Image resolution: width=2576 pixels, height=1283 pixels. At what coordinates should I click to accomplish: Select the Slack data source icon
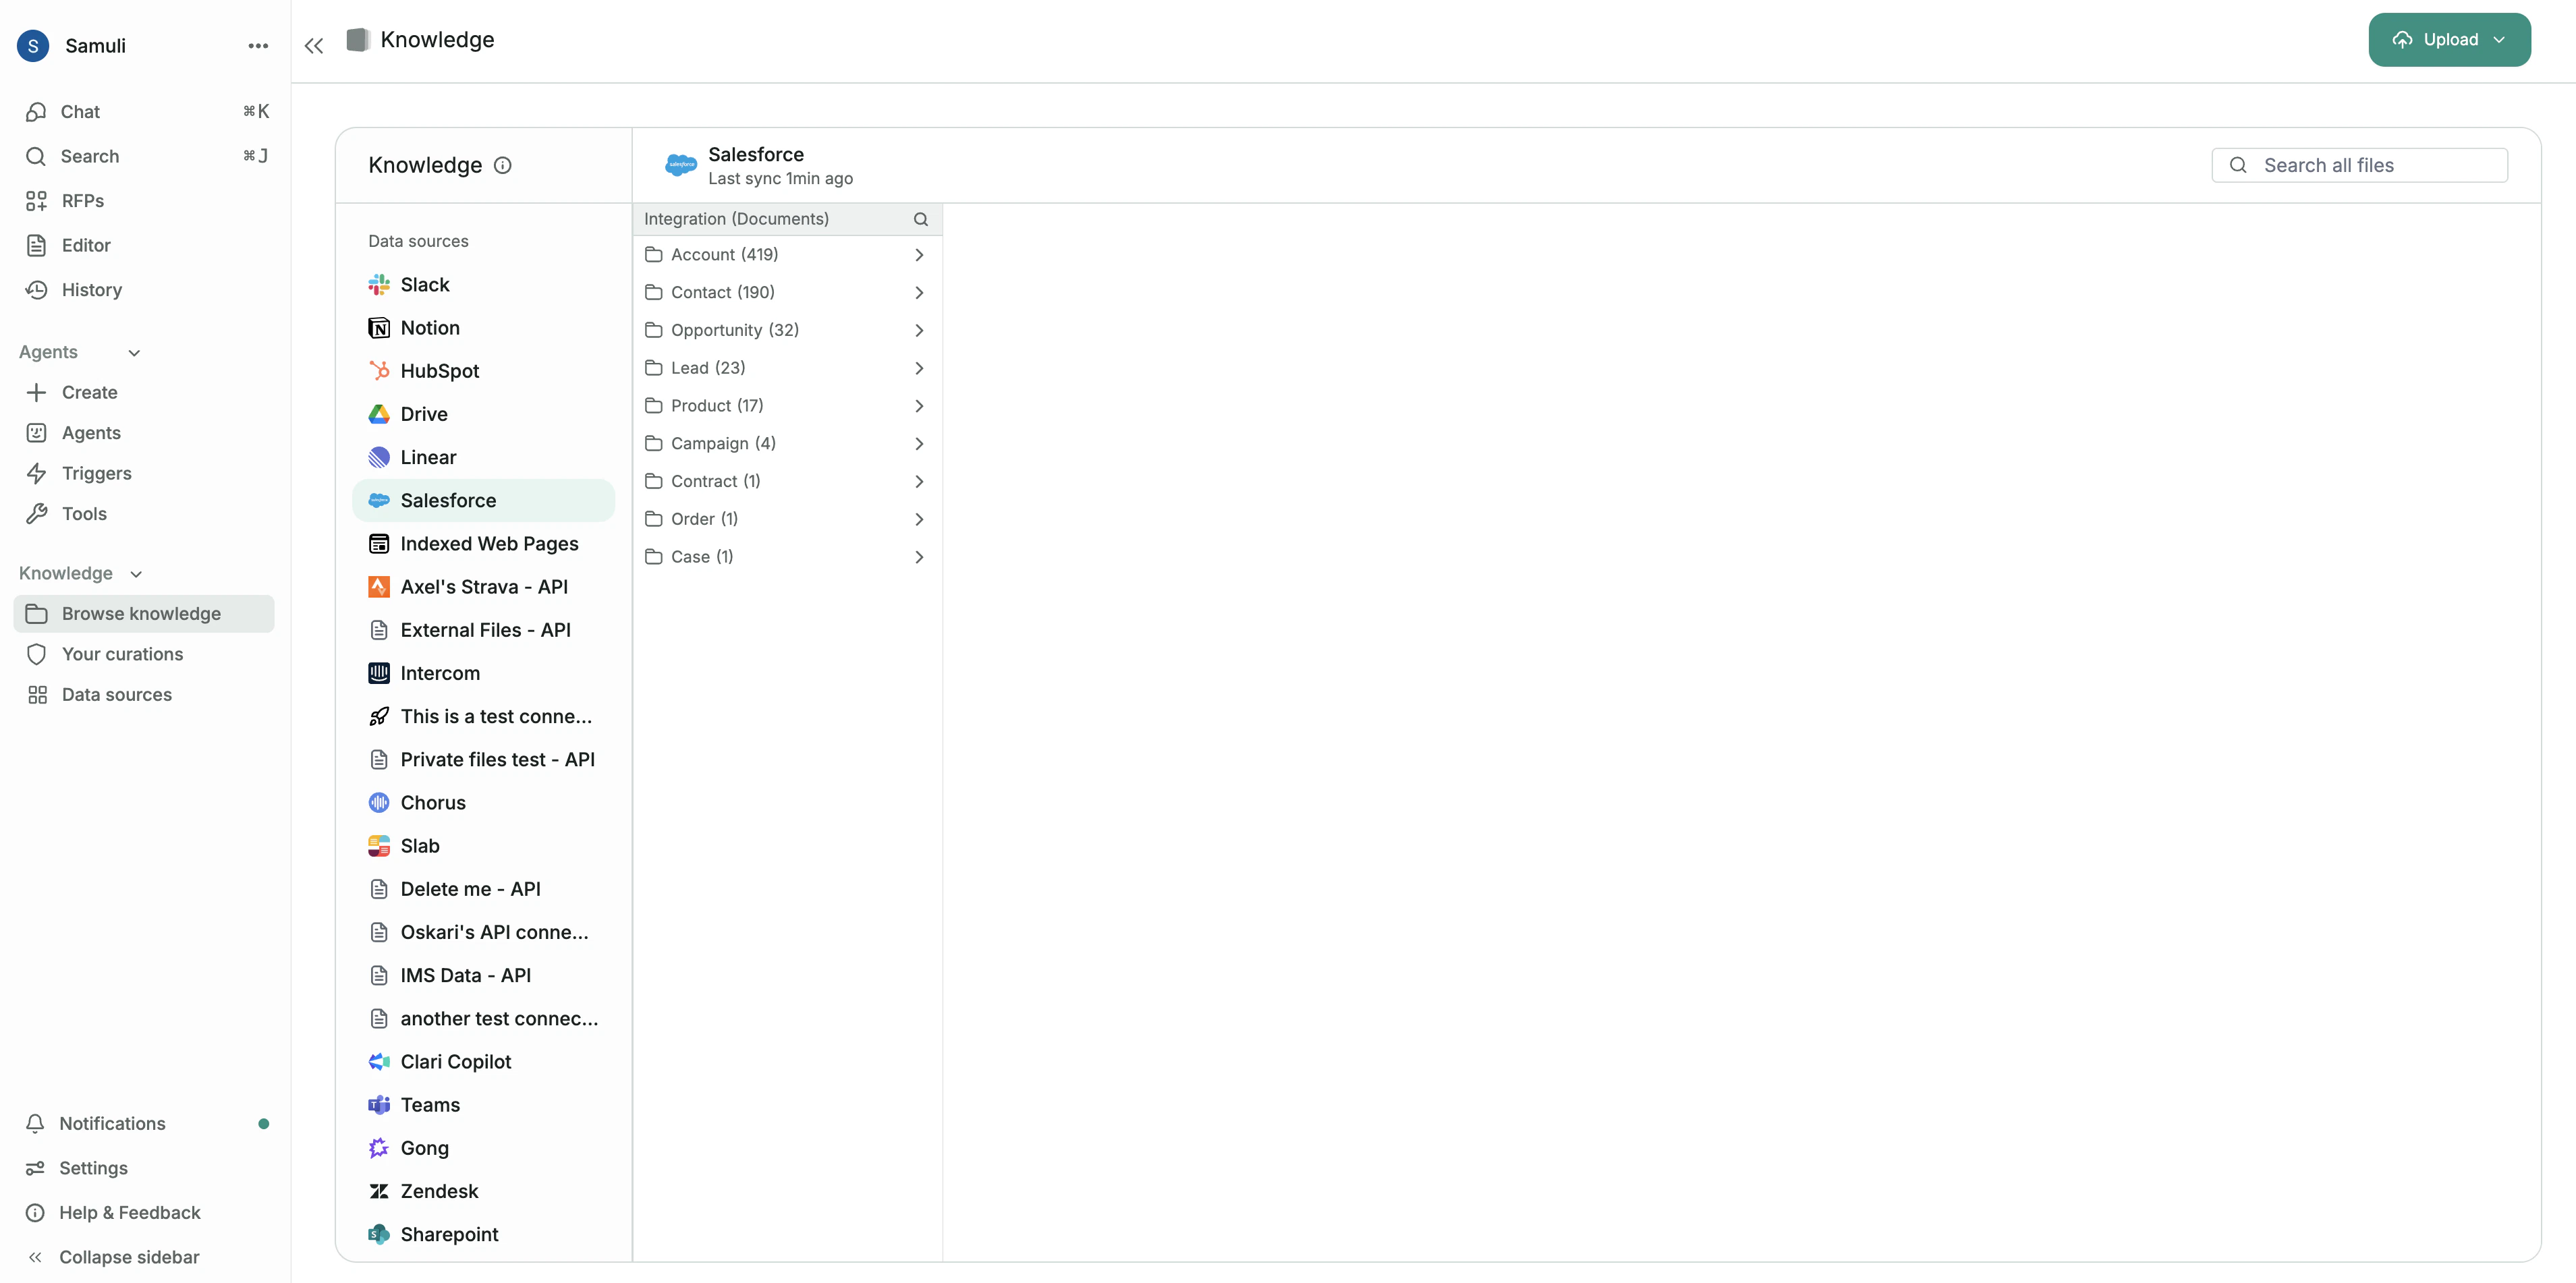pos(379,284)
